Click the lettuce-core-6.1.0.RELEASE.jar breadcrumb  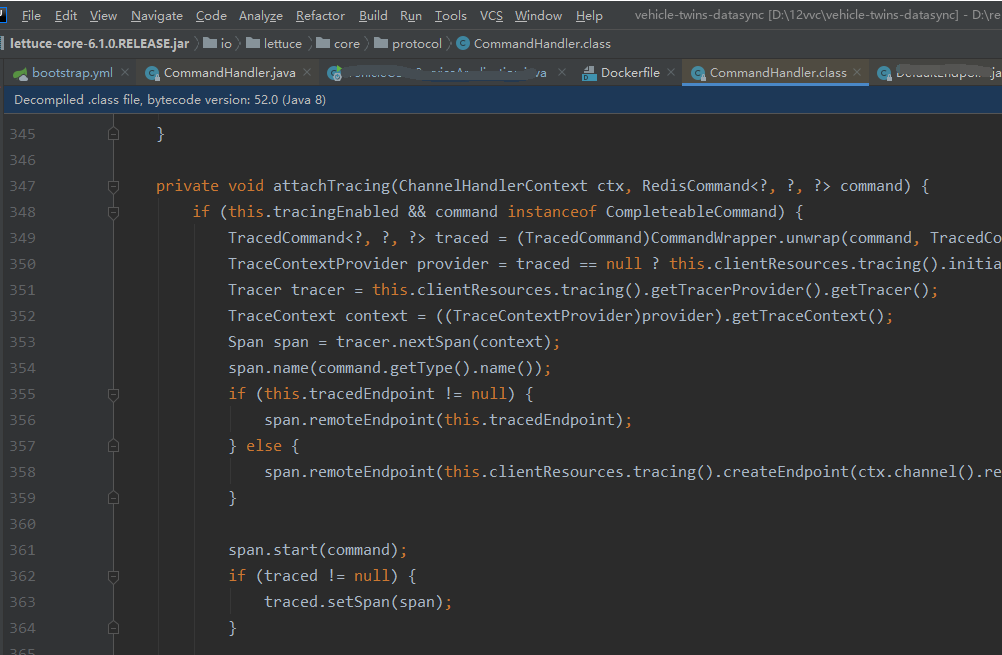(100, 43)
